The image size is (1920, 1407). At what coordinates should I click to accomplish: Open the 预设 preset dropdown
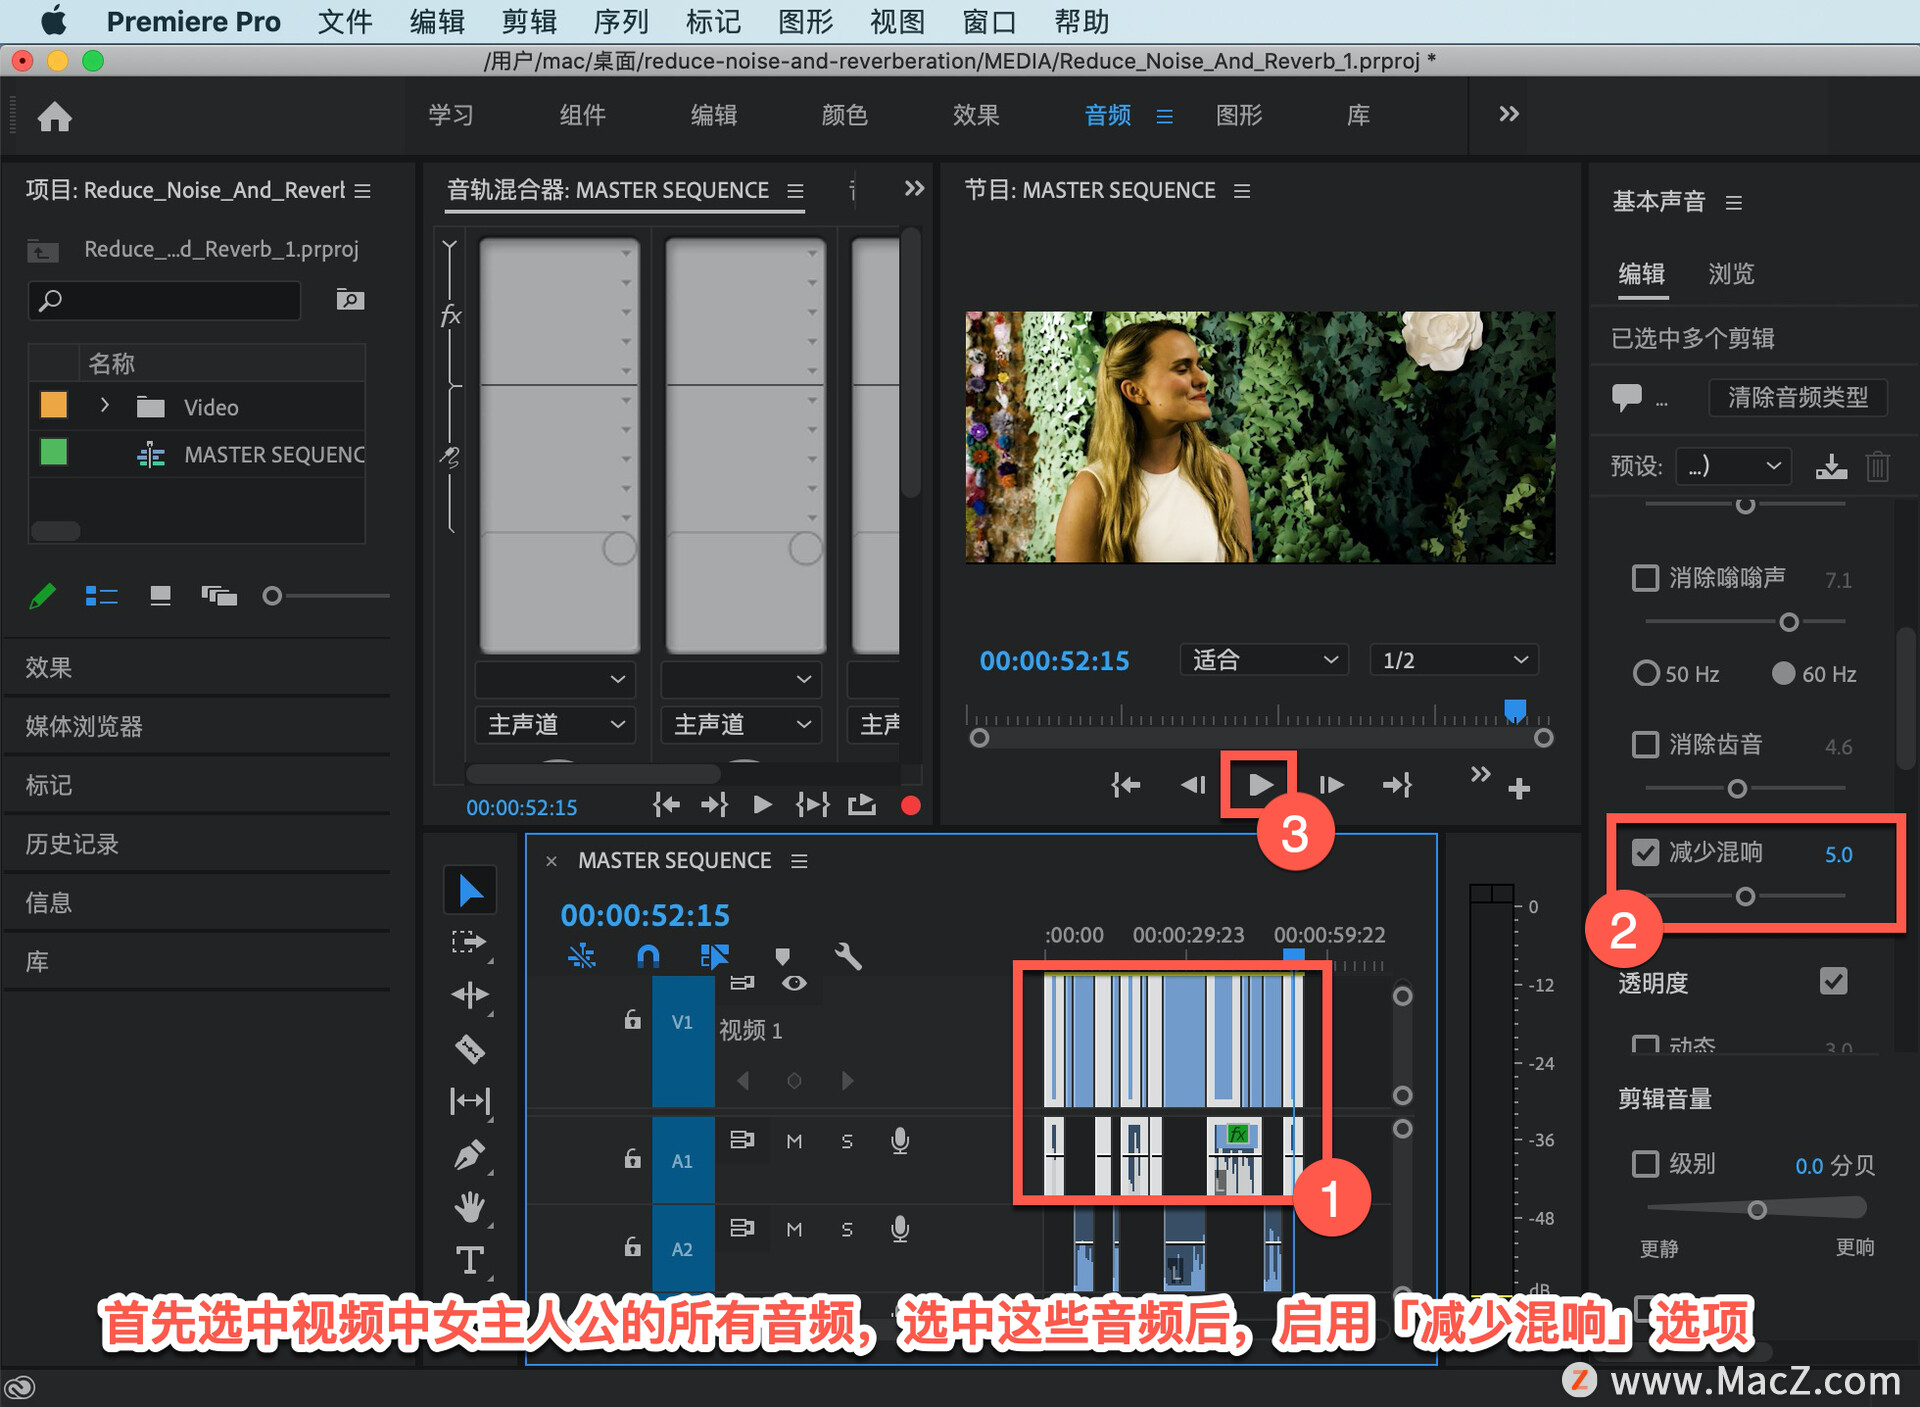point(1732,466)
